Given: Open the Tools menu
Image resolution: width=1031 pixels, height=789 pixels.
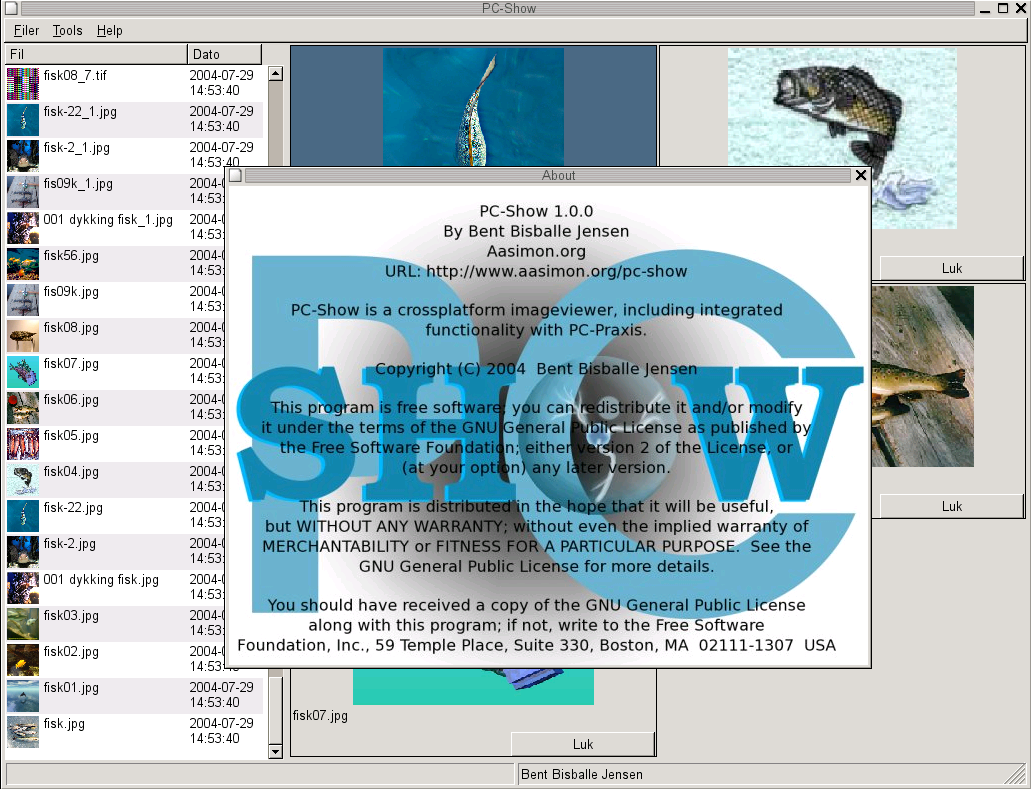Looking at the screenshot, I should coord(68,31).
